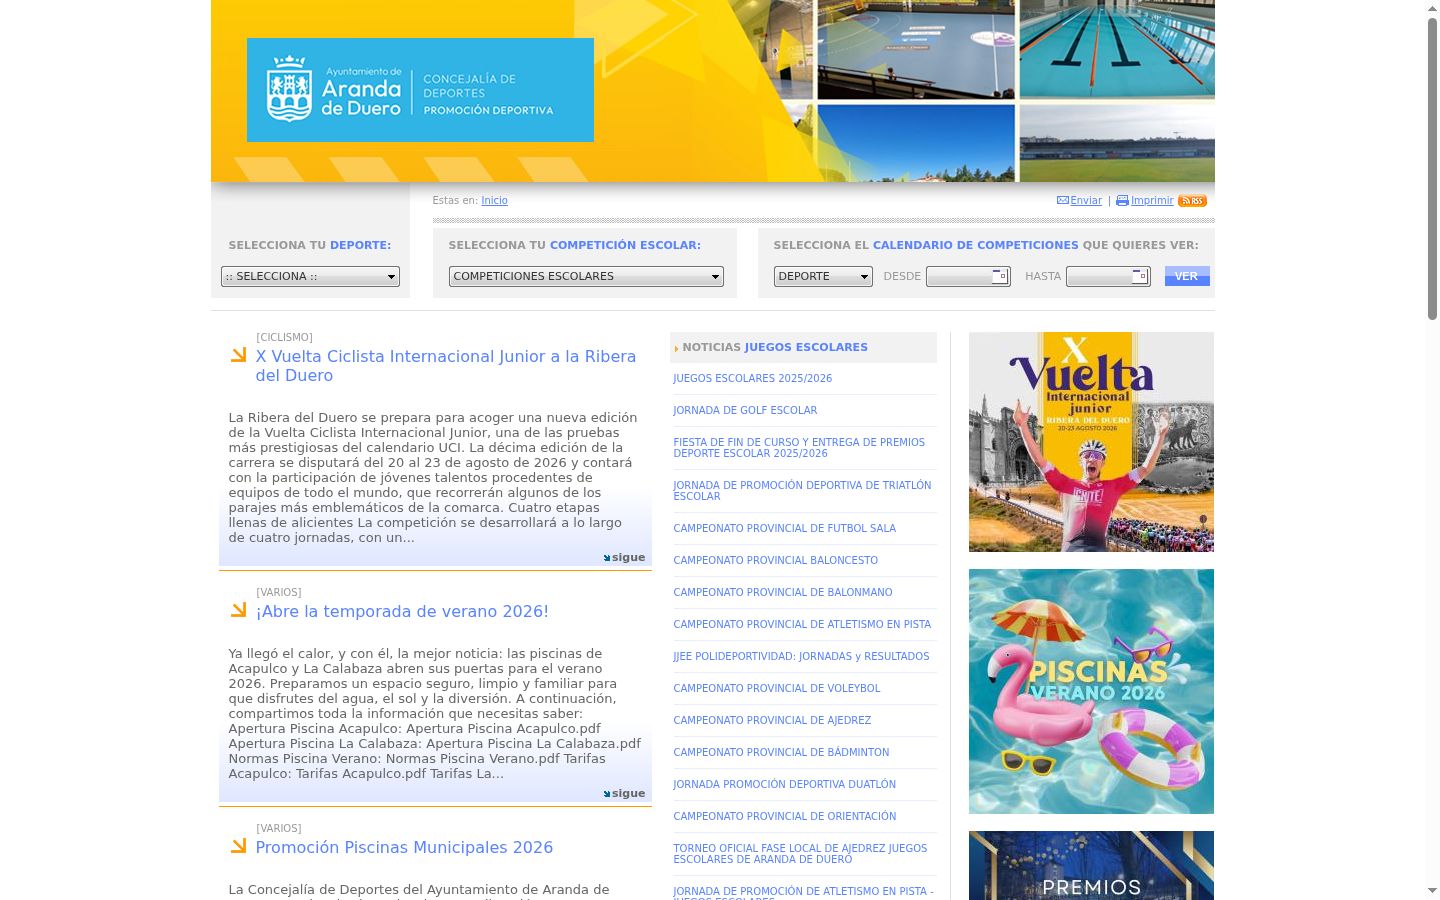Image resolution: width=1440 pixels, height=900 pixels.
Task: Open JORNADA DE PROMOCIÓN DEPORTIVA DE TRIATLÓN link
Action: [x=802, y=491]
